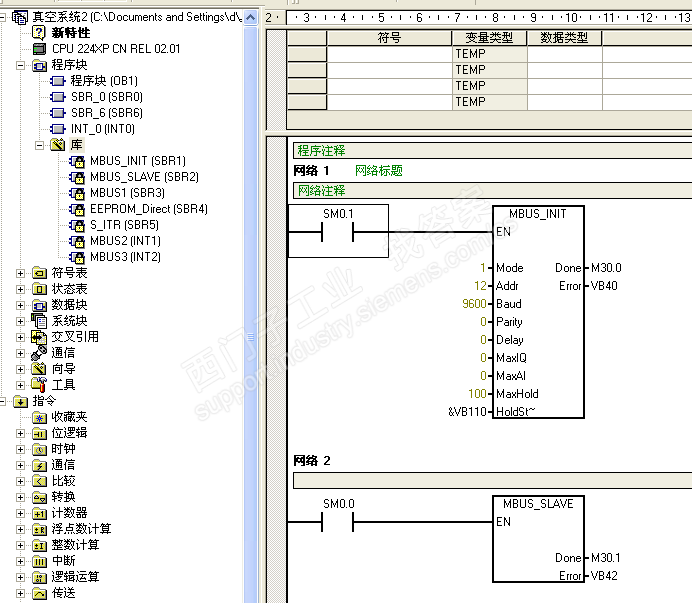Select the 程序块 (OB1) block icon
Image resolution: width=692 pixels, height=603 pixels.
click(x=58, y=81)
